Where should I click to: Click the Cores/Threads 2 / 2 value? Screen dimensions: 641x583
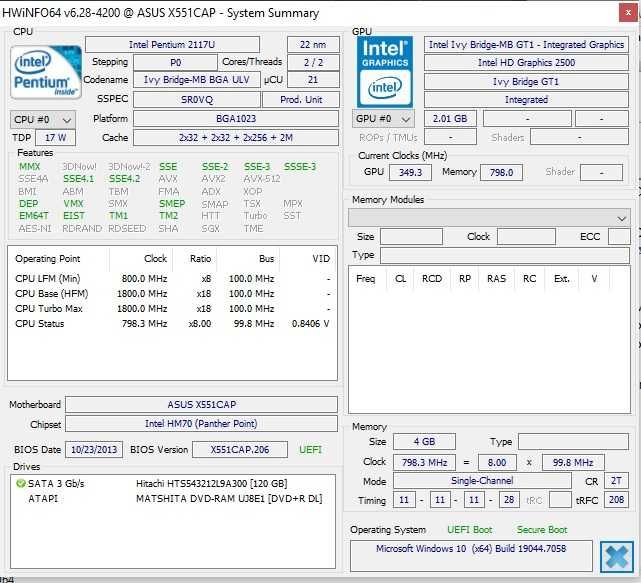coord(313,63)
